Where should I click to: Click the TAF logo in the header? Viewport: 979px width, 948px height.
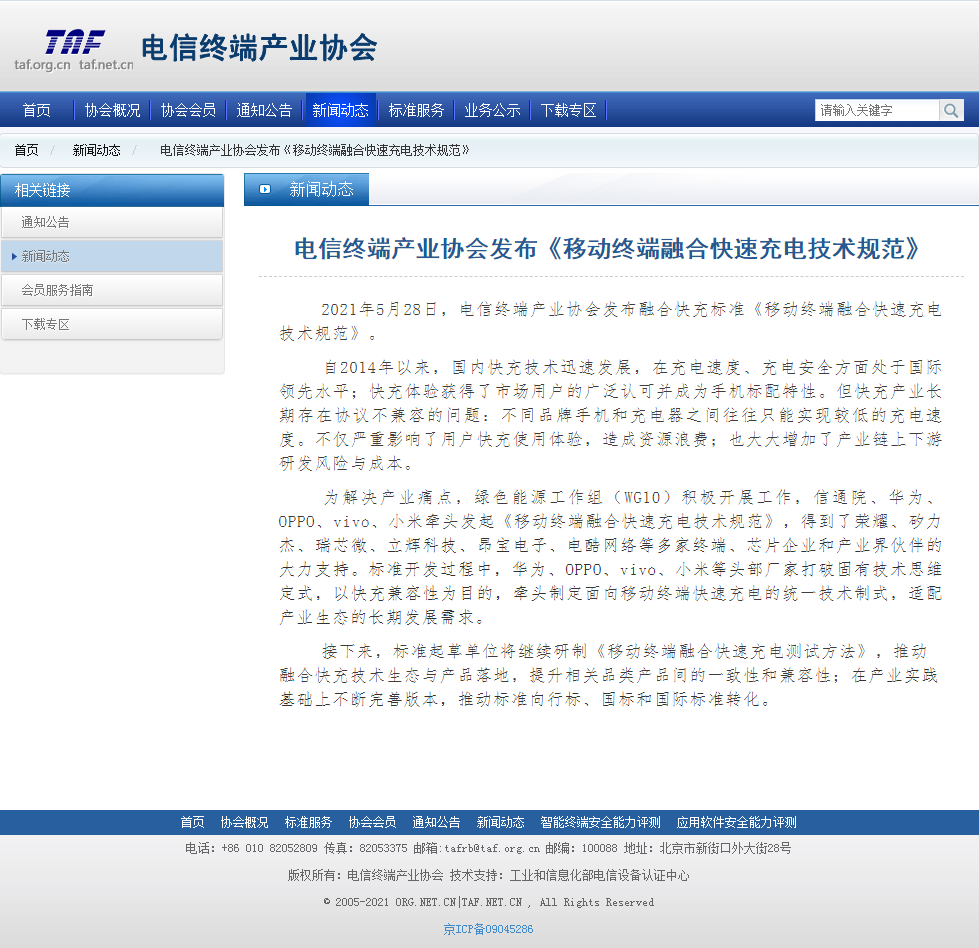coord(74,48)
